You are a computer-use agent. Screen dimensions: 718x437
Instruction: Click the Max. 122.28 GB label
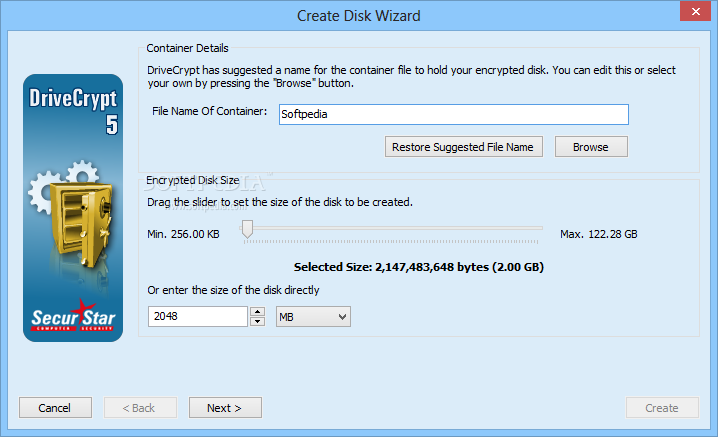(598, 234)
